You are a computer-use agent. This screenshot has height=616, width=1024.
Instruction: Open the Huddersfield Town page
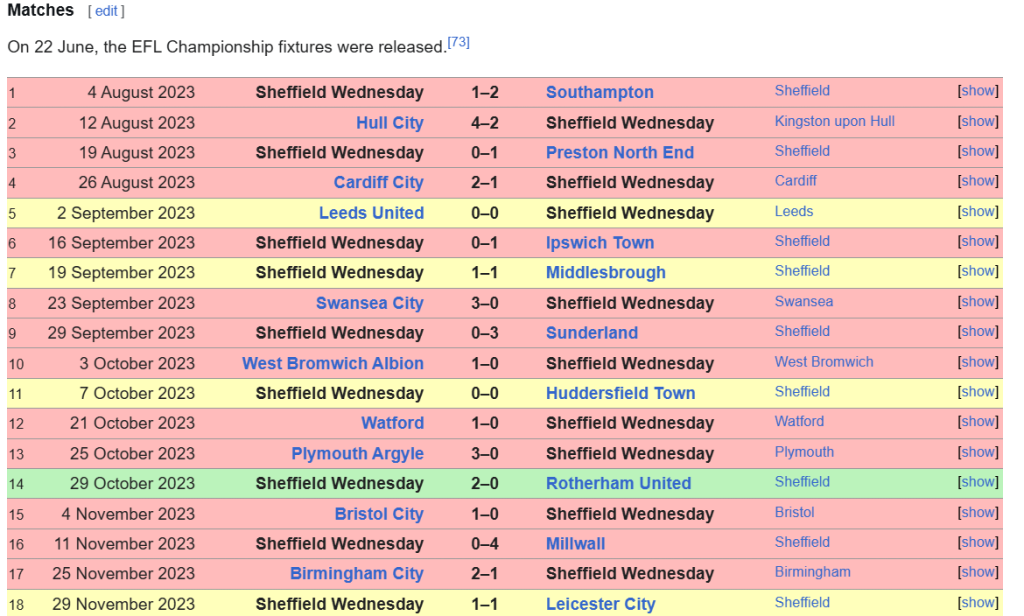coord(620,393)
